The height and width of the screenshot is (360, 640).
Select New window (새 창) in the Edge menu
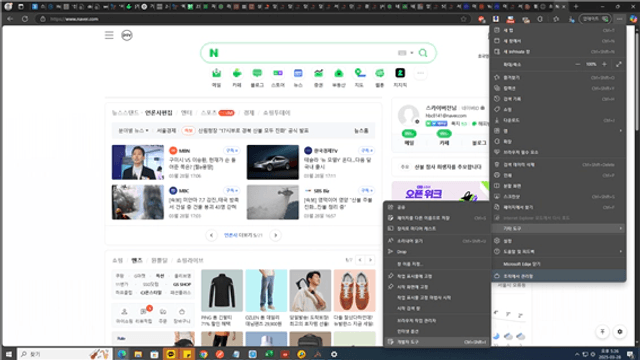pyautogui.click(x=558, y=41)
